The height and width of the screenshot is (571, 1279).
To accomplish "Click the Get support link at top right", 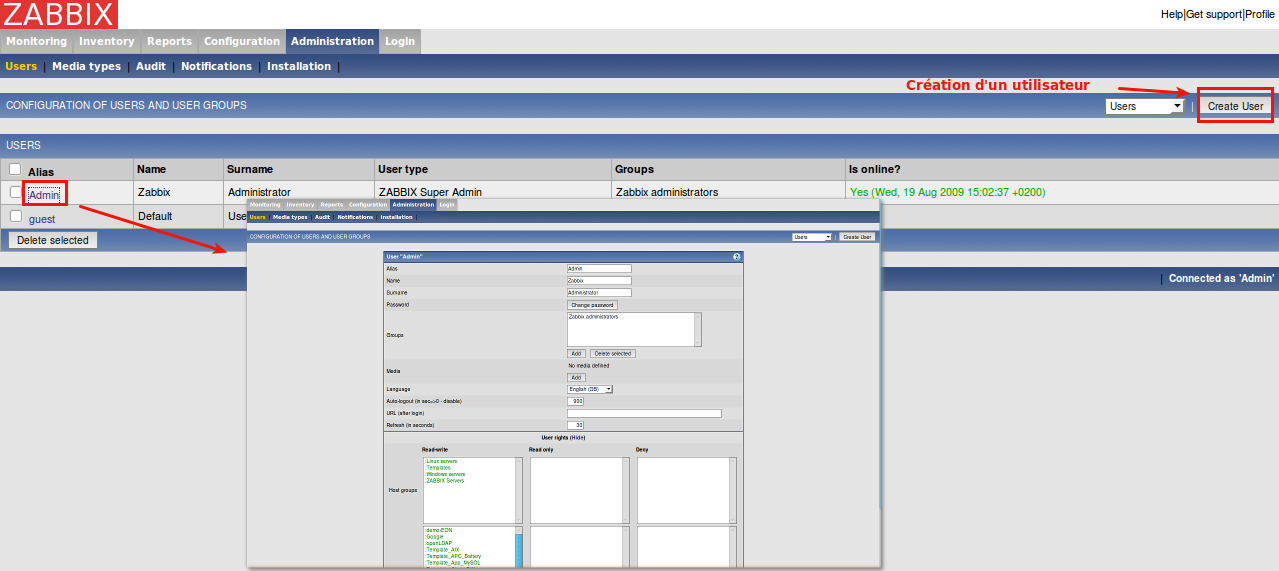I will [x=1213, y=15].
